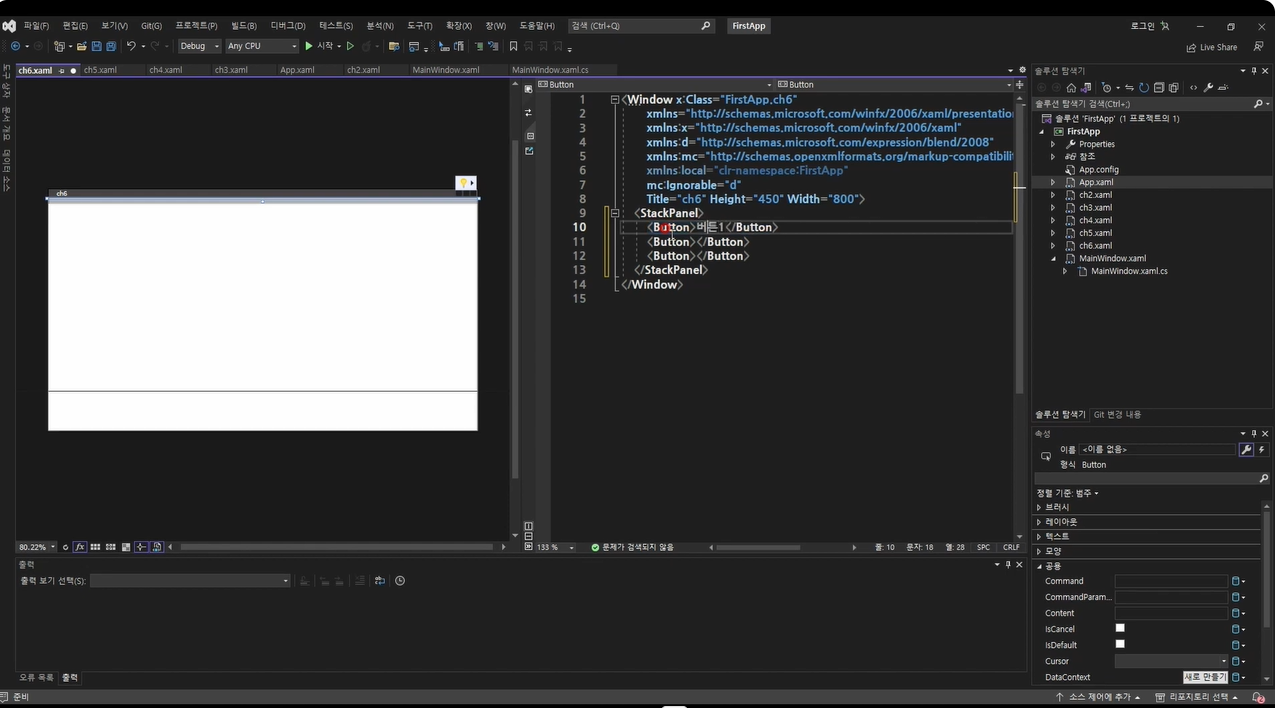
Task: Open the 출력 보기 선택 dropdown
Action: tap(190, 581)
